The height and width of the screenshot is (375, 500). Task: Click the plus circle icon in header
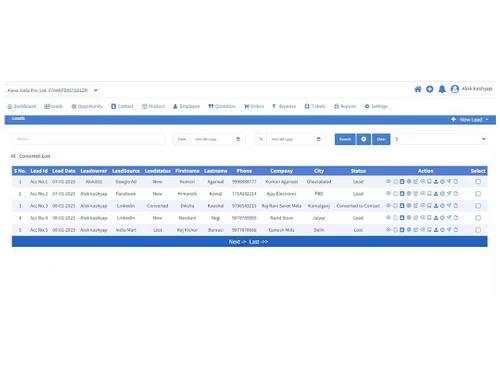430,89
